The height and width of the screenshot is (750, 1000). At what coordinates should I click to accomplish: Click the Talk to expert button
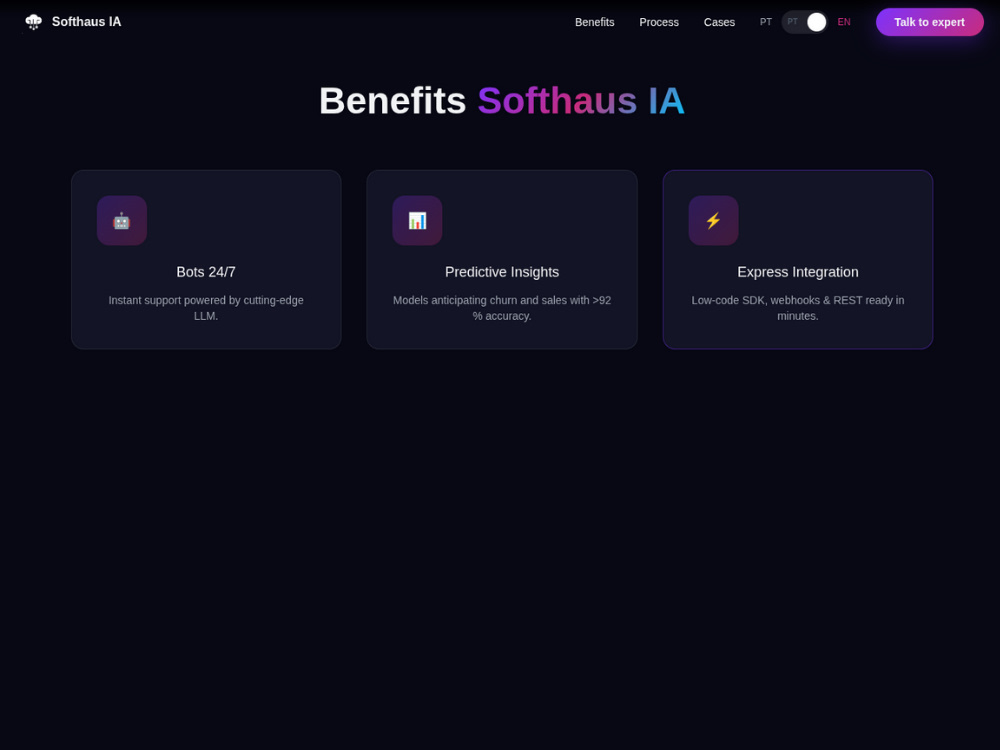[x=929, y=22]
